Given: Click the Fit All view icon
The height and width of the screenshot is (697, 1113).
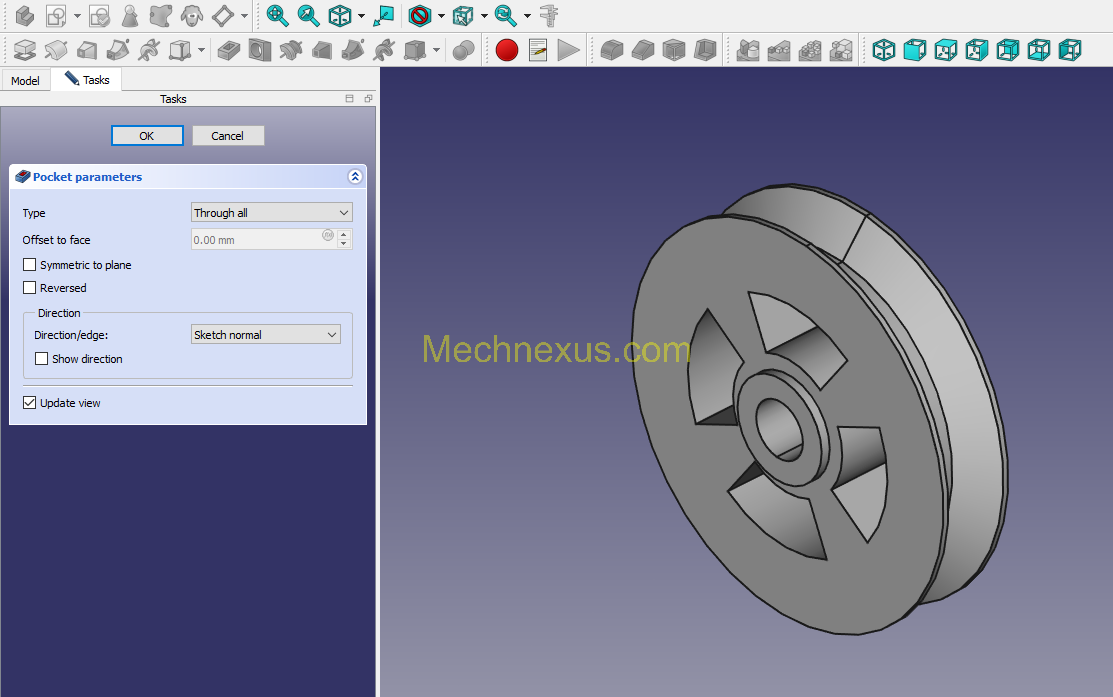Looking at the screenshot, I should tap(278, 16).
